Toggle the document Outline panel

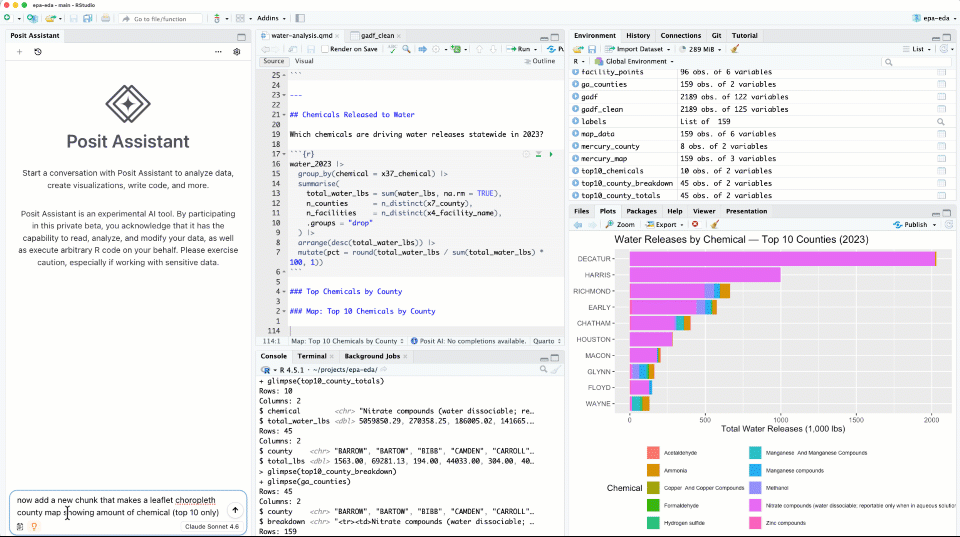pyautogui.click(x=540, y=61)
